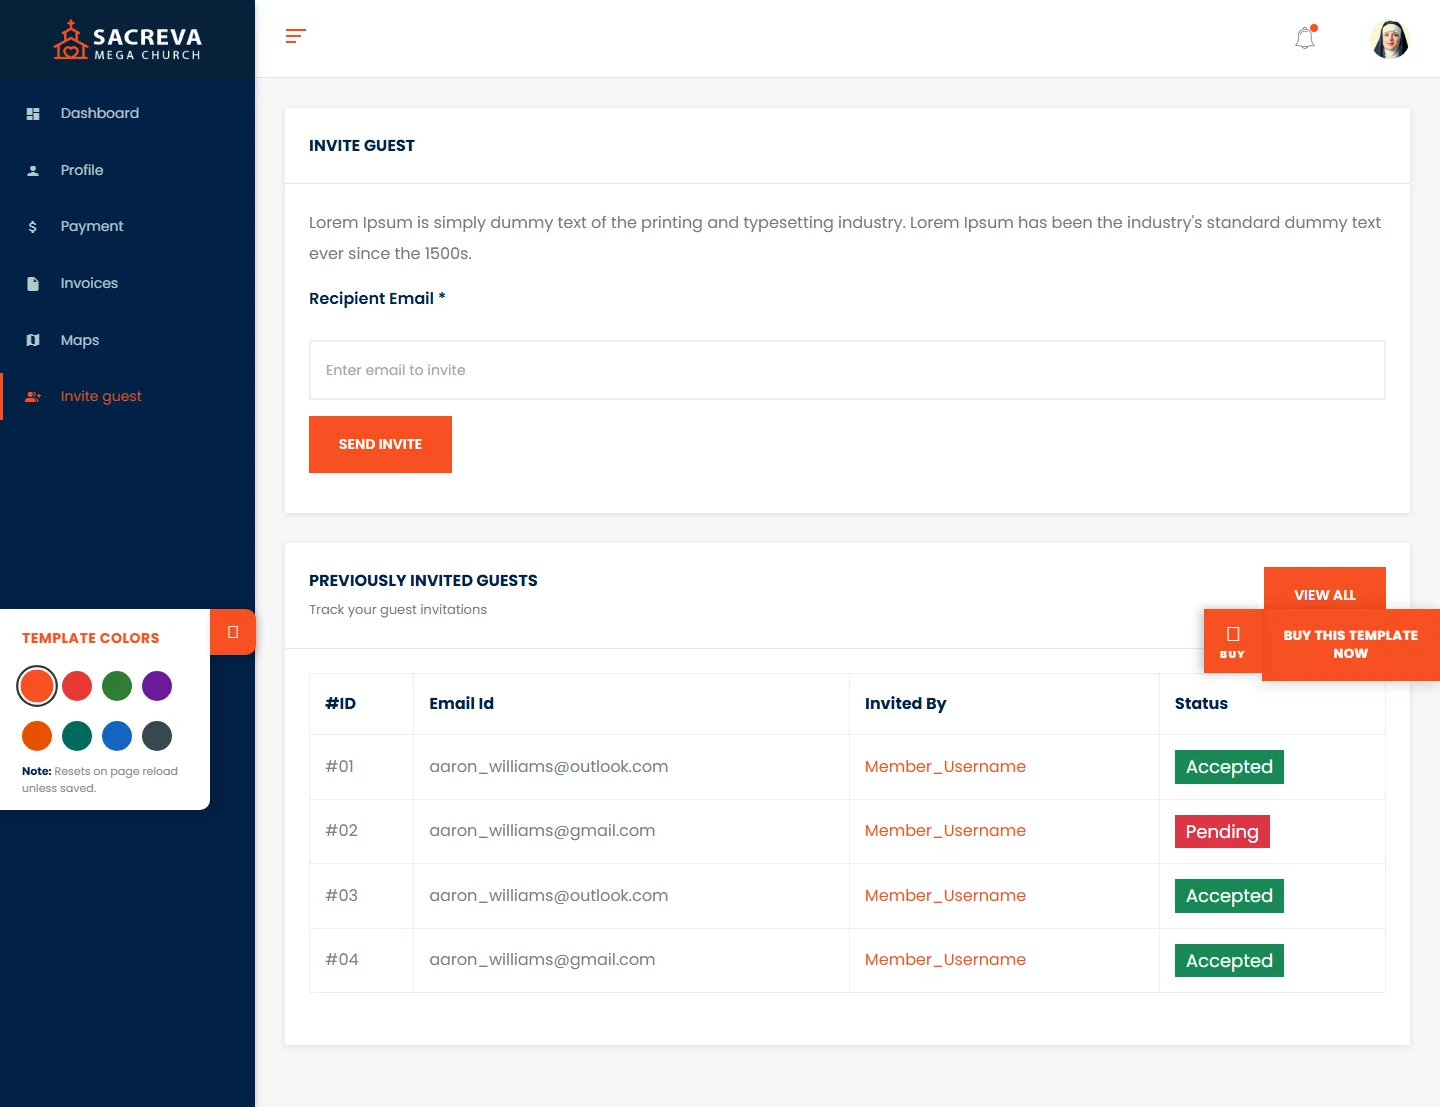Pick the blue template color swatch

coord(117,736)
